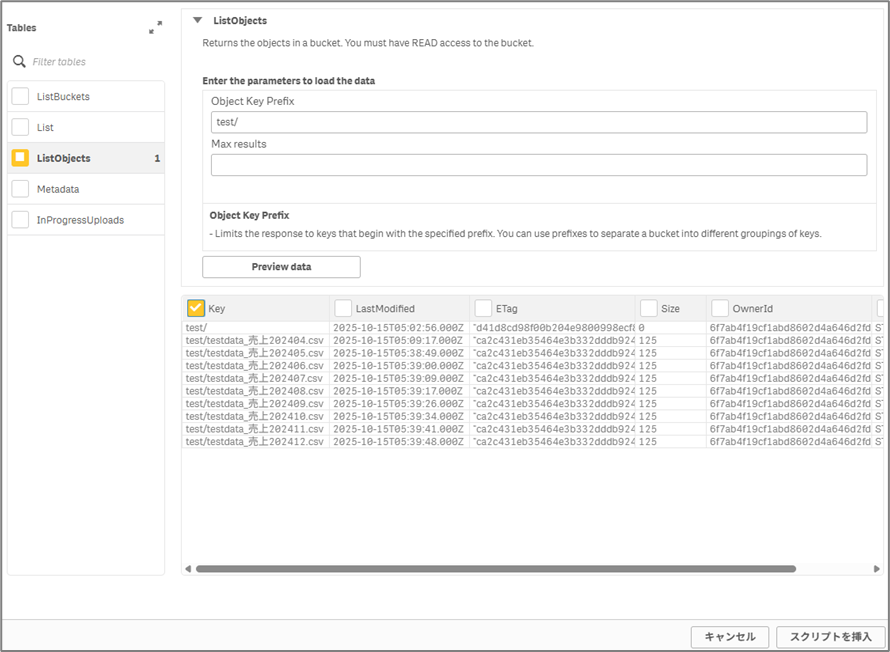Image resolution: width=890 pixels, height=652 pixels.
Task: Tick the InProgressUploads table checkbox
Action: pyautogui.click(x=20, y=220)
